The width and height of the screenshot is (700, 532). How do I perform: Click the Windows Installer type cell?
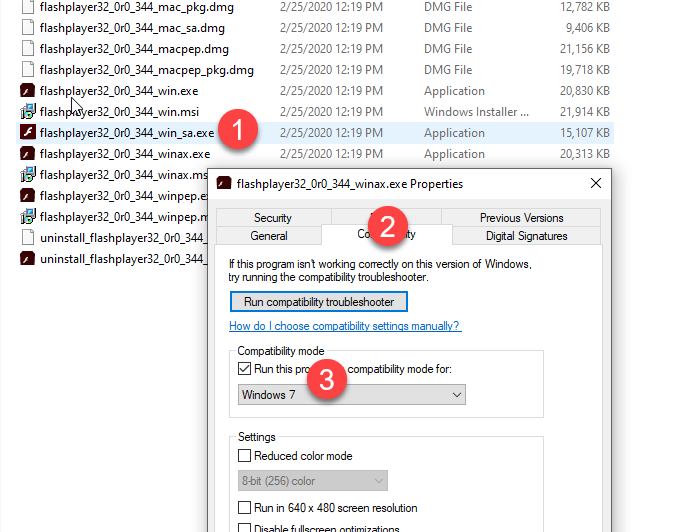coord(476,112)
